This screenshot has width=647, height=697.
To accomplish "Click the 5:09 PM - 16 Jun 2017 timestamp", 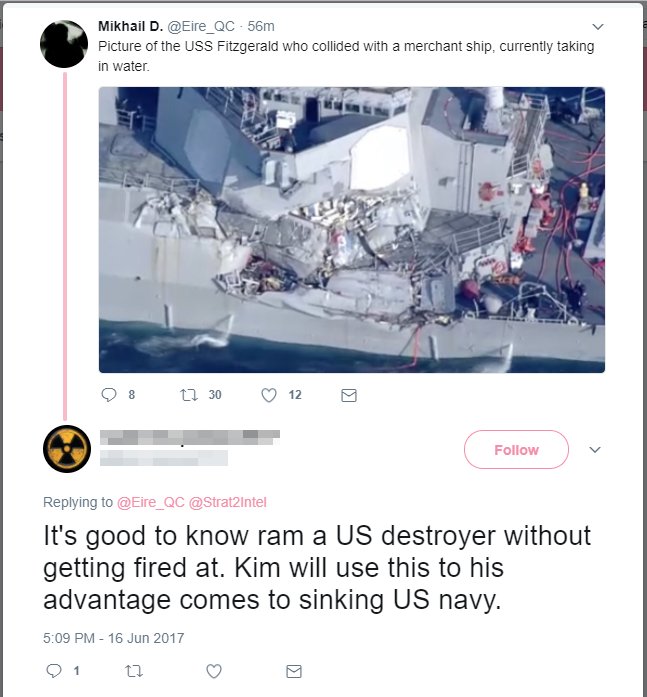I will pos(114,638).
